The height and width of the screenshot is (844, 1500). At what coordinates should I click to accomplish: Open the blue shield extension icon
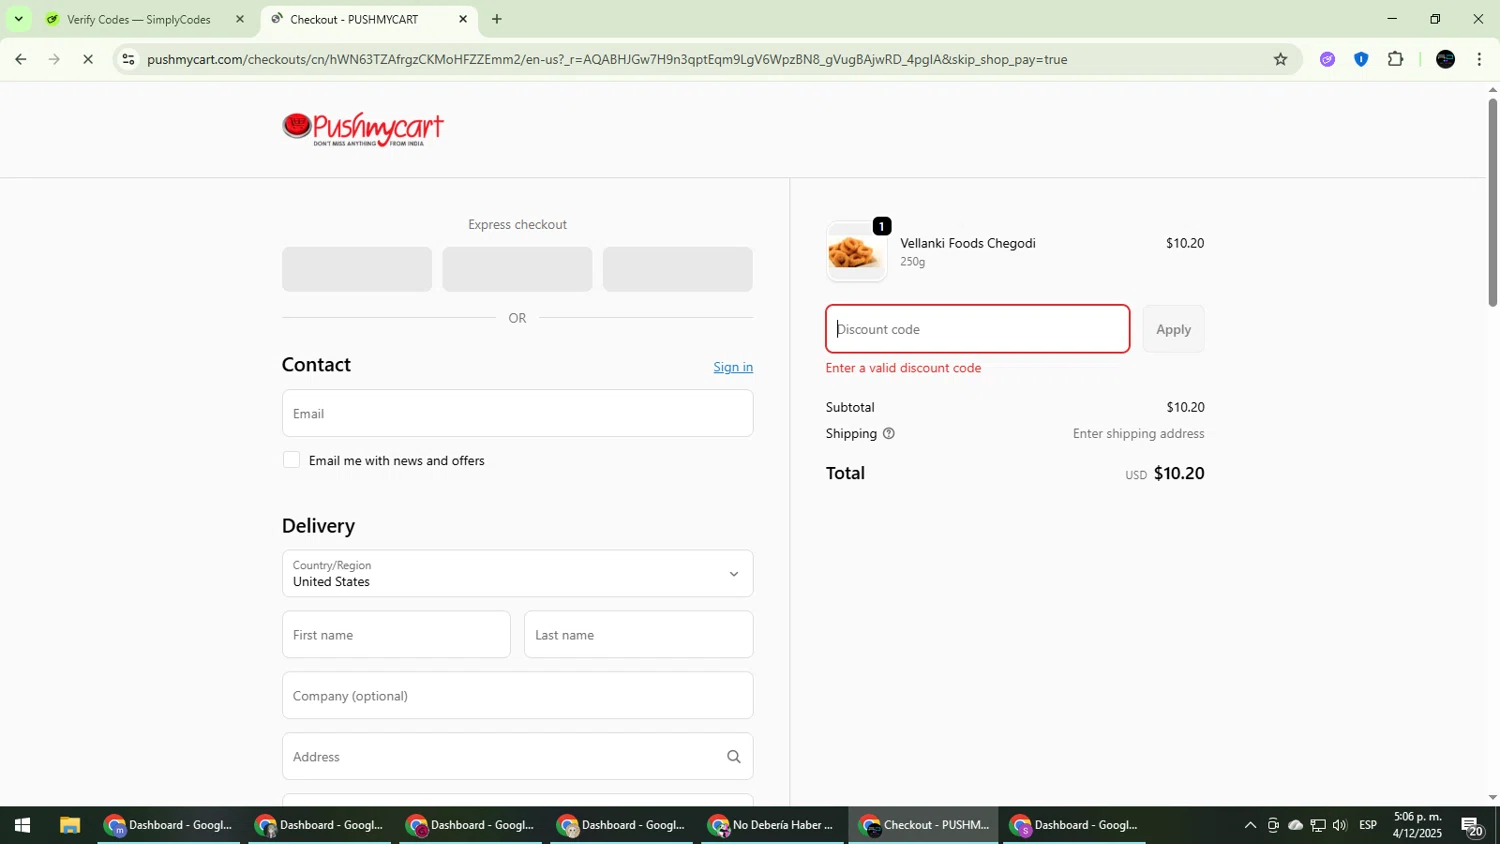coord(1361,60)
